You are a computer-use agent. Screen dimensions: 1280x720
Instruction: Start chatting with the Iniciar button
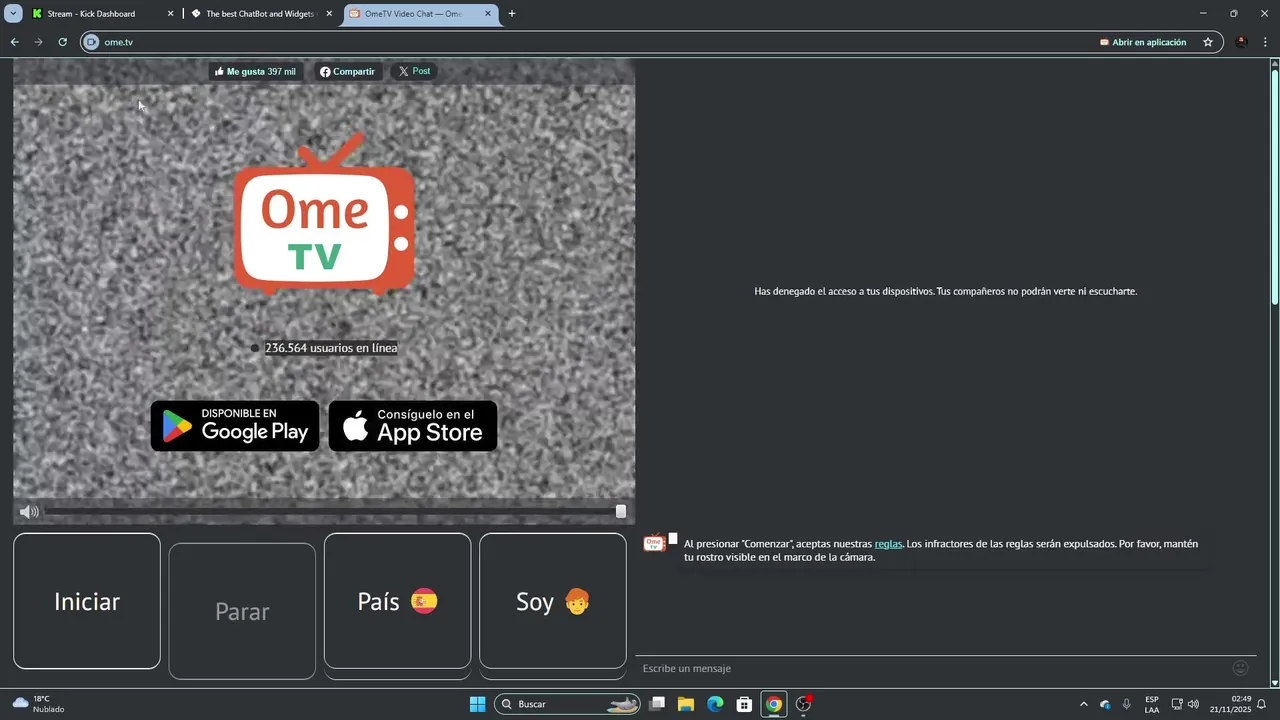pos(87,601)
